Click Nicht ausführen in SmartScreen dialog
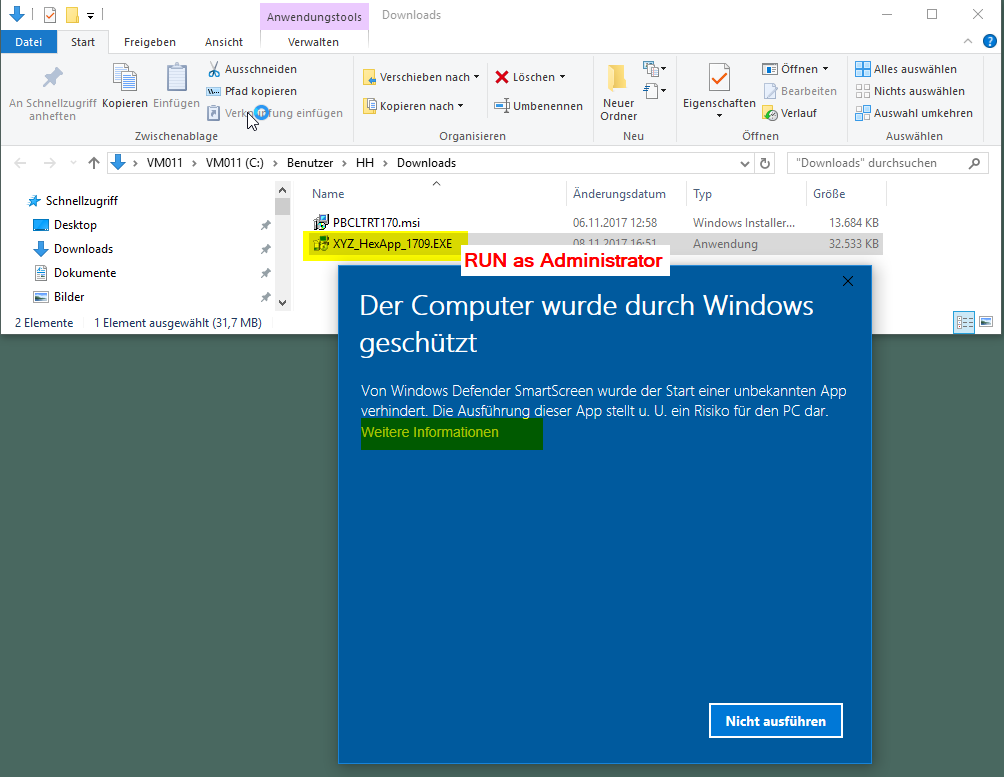Image resolution: width=1004 pixels, height=777 pixels. (775, 721)
